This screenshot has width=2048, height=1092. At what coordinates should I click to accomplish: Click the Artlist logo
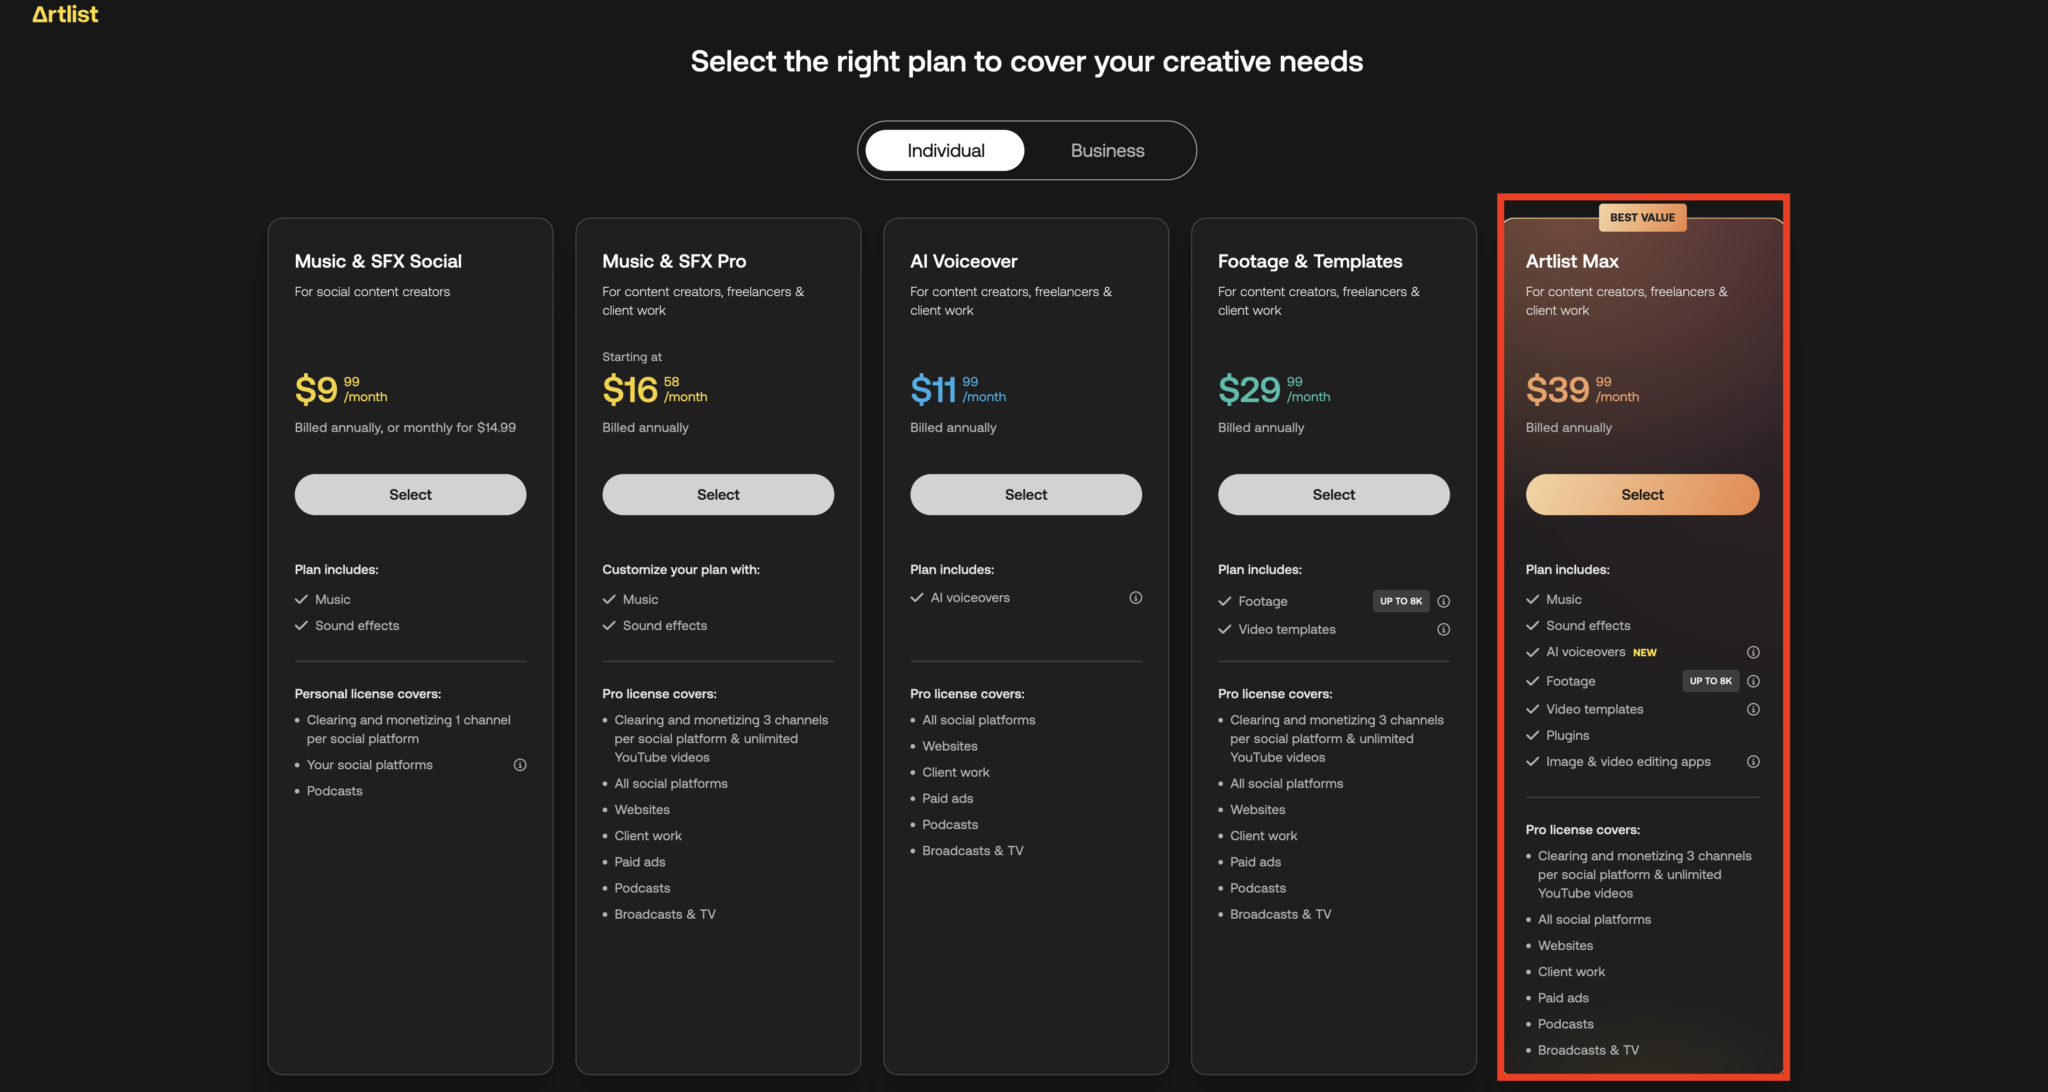[65, 14]
